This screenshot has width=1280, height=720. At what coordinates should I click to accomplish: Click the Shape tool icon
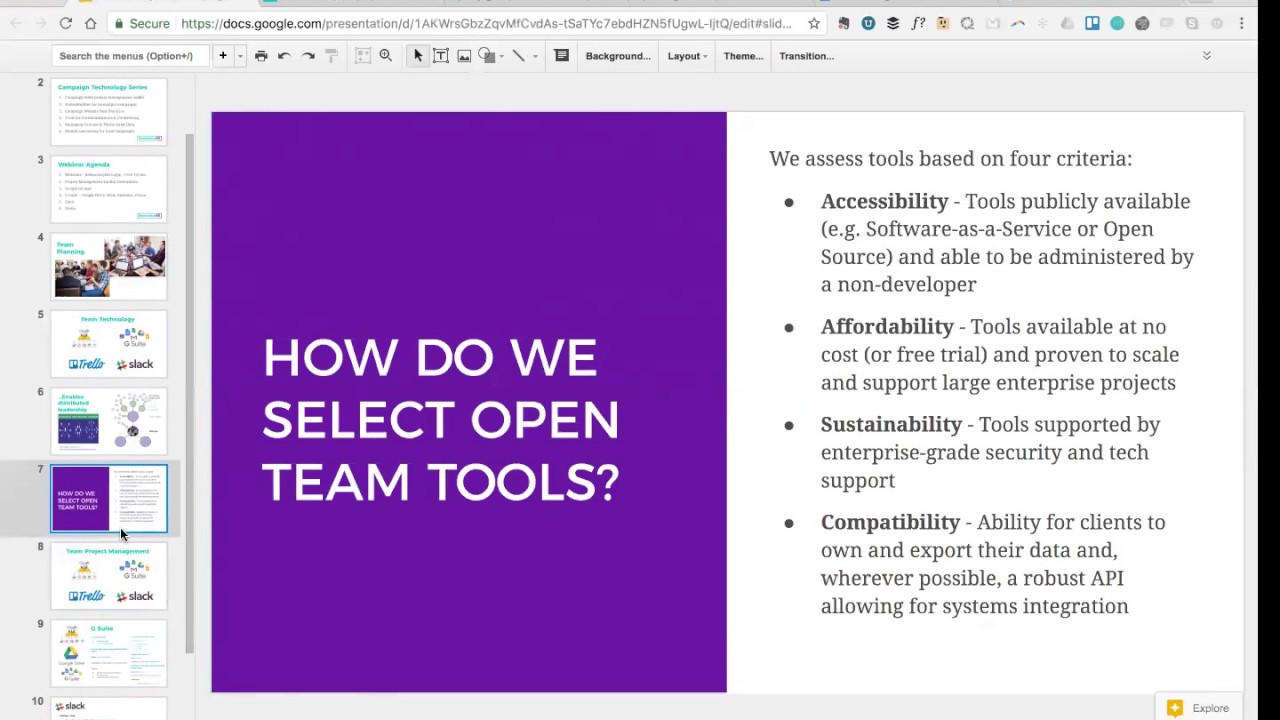[486, 56]
